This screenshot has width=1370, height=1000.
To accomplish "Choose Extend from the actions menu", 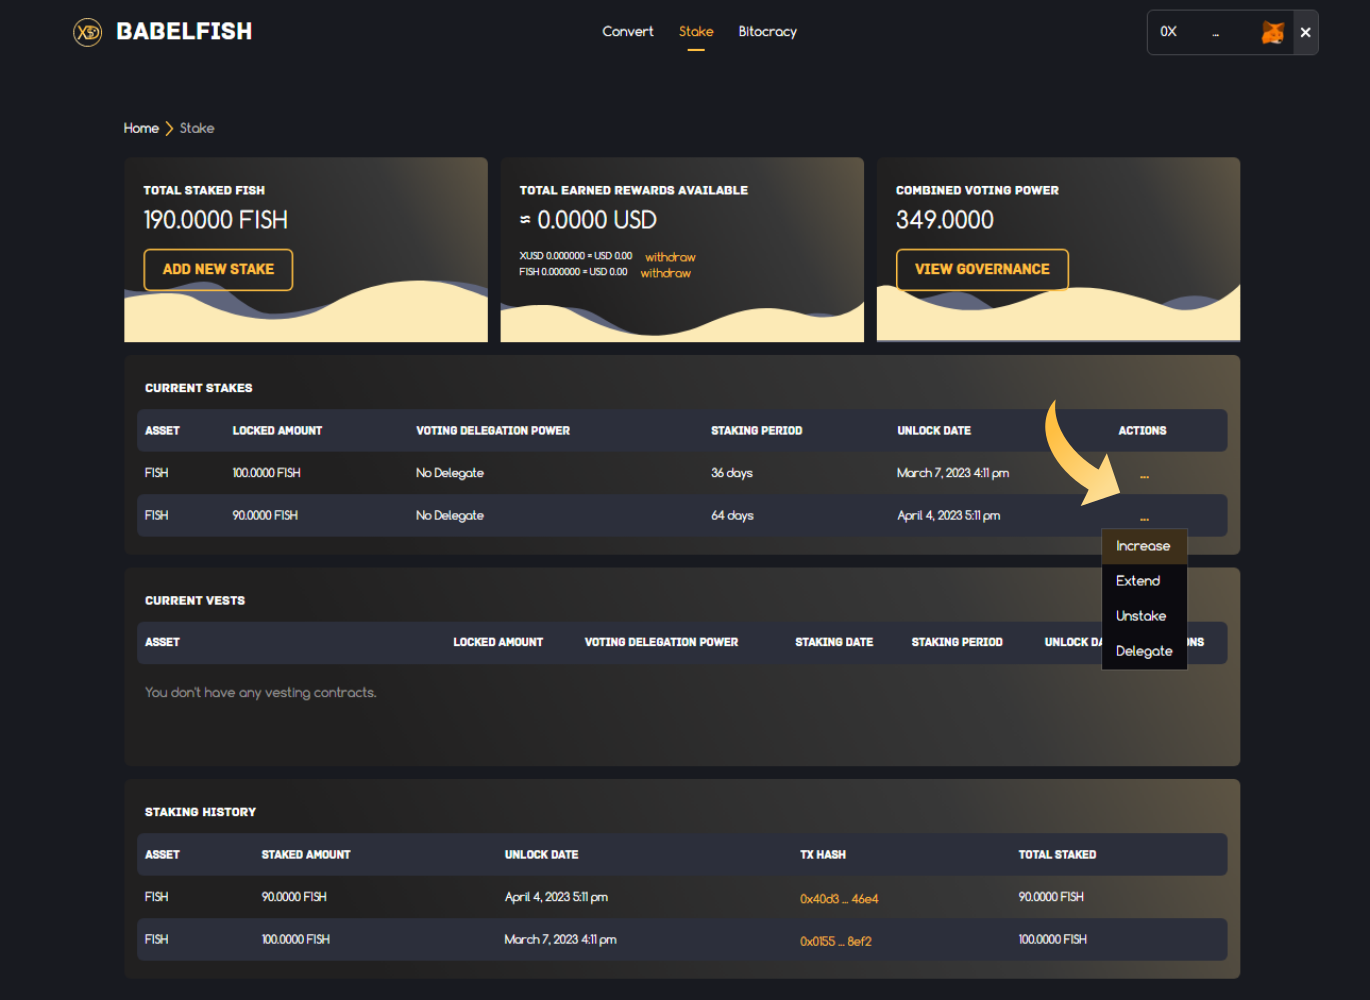I will [1144, 581].
